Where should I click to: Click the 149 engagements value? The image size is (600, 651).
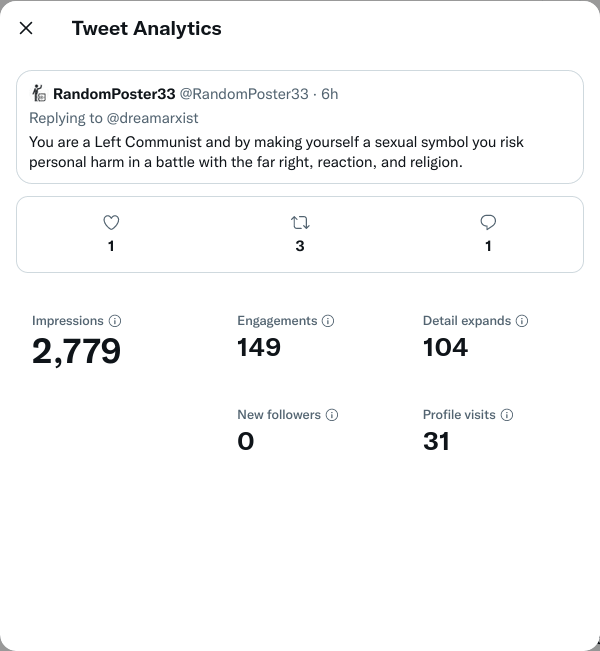[x=259, y=348]
